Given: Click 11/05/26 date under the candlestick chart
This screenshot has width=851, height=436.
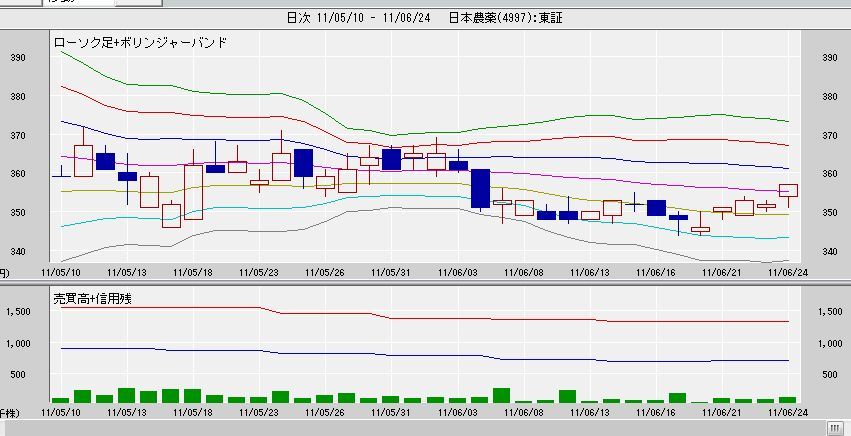Looking at the screenshot, I should point(325,273).
